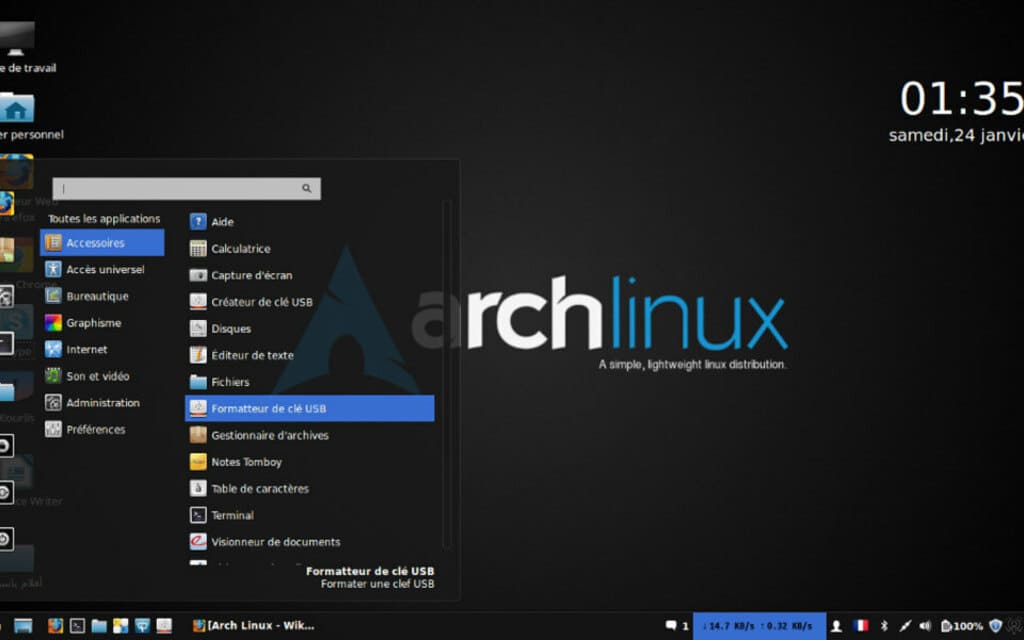Click the French flag keyboard layout indicator

pos(861,626)
